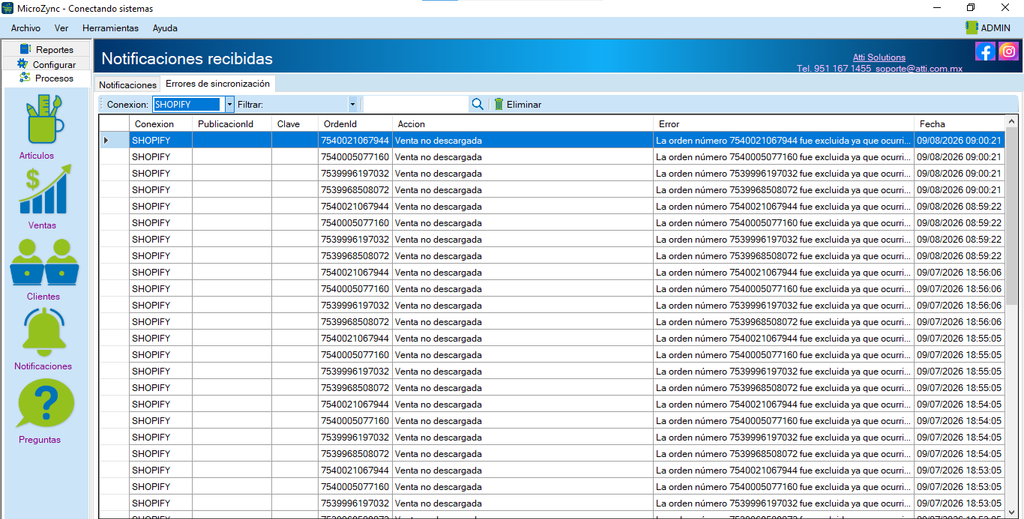Open the Herramientas menu
Screen dimensions: 1024x519
point(110,28)
